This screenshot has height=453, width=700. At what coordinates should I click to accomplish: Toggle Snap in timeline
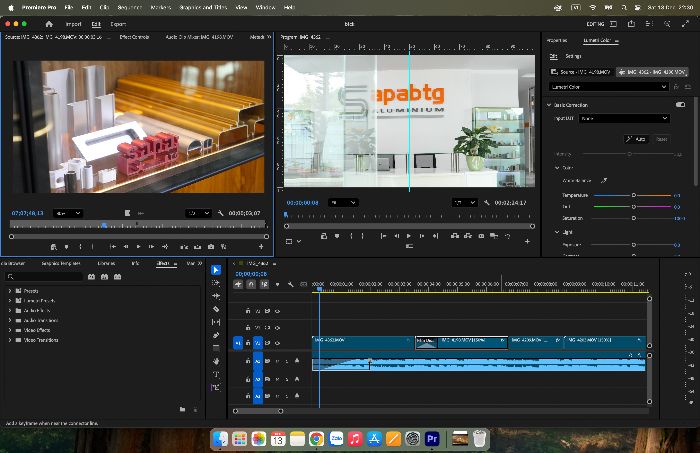coord(251,284)
